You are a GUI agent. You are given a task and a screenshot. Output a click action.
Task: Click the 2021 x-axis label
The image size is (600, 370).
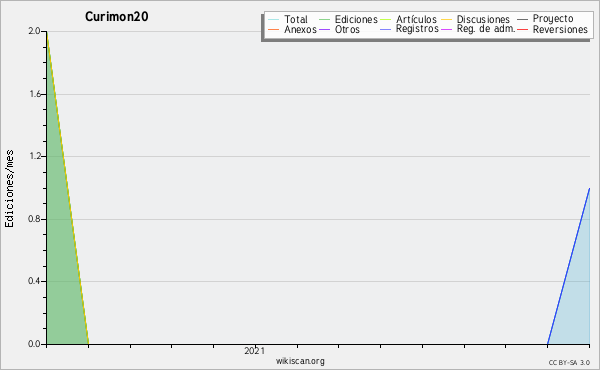coord(254,350)
